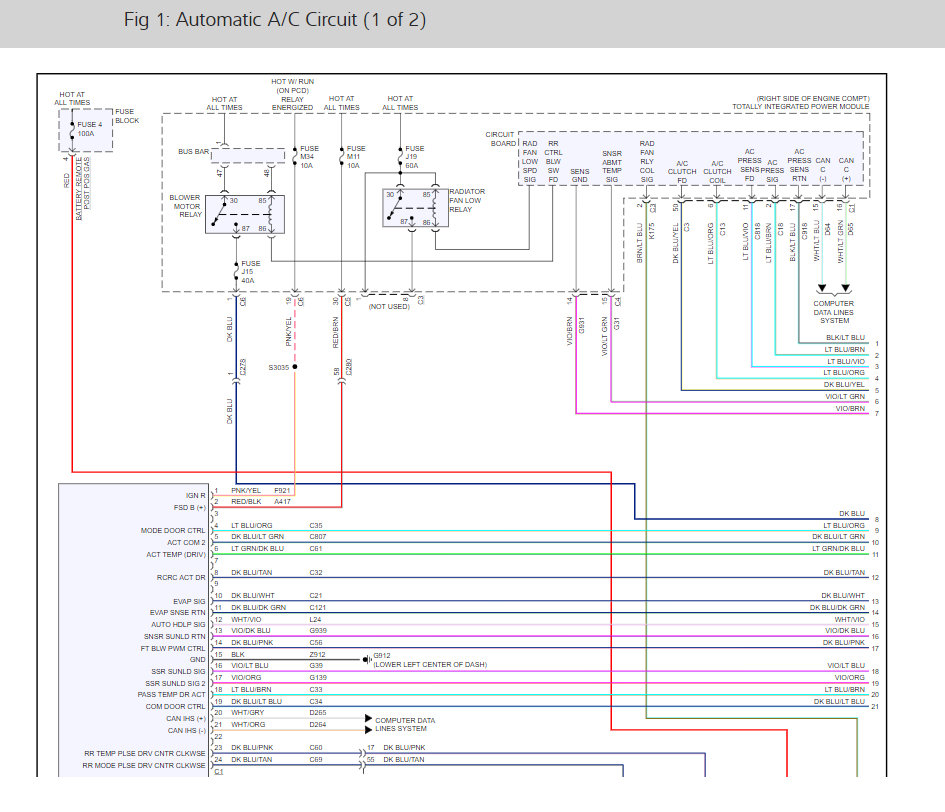Click the 'FUSE M34 10A' label
Image resolution: width=945 pixels, height=812 pixels.
click(x=309, y=157)
